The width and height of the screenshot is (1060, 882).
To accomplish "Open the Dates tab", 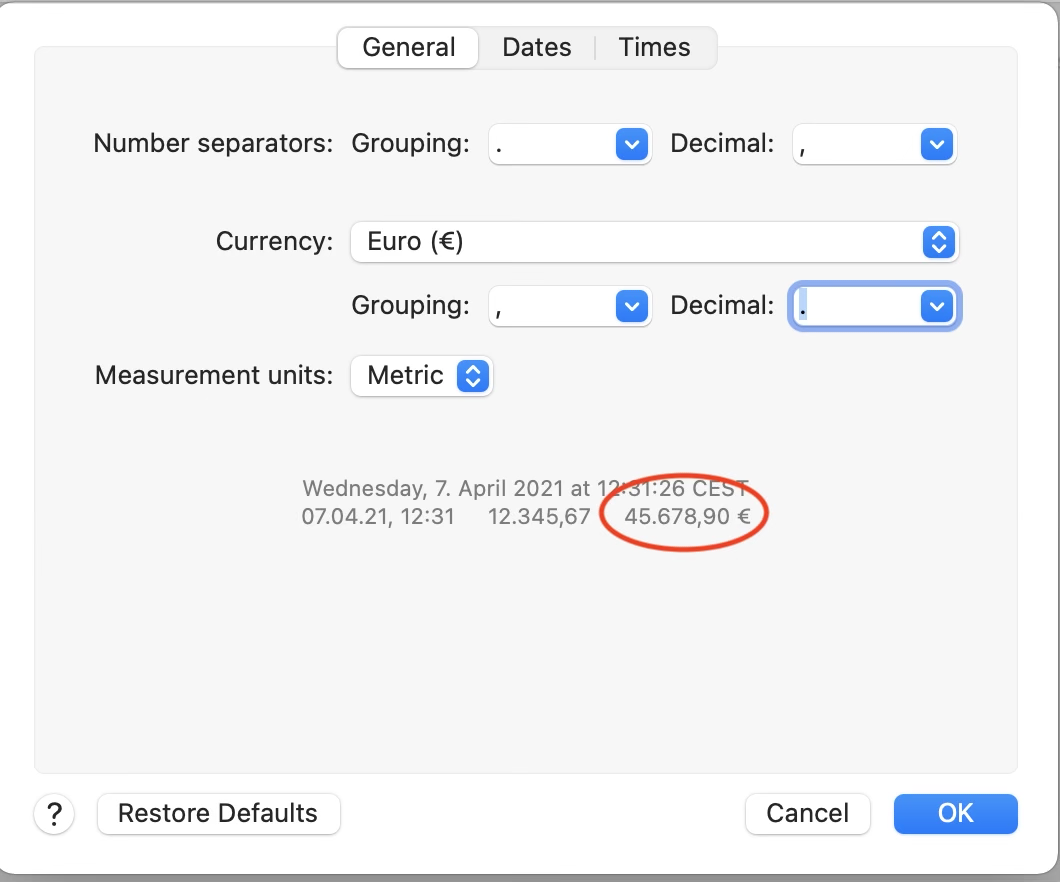I will pyautogui.click(x=537, y=47).
